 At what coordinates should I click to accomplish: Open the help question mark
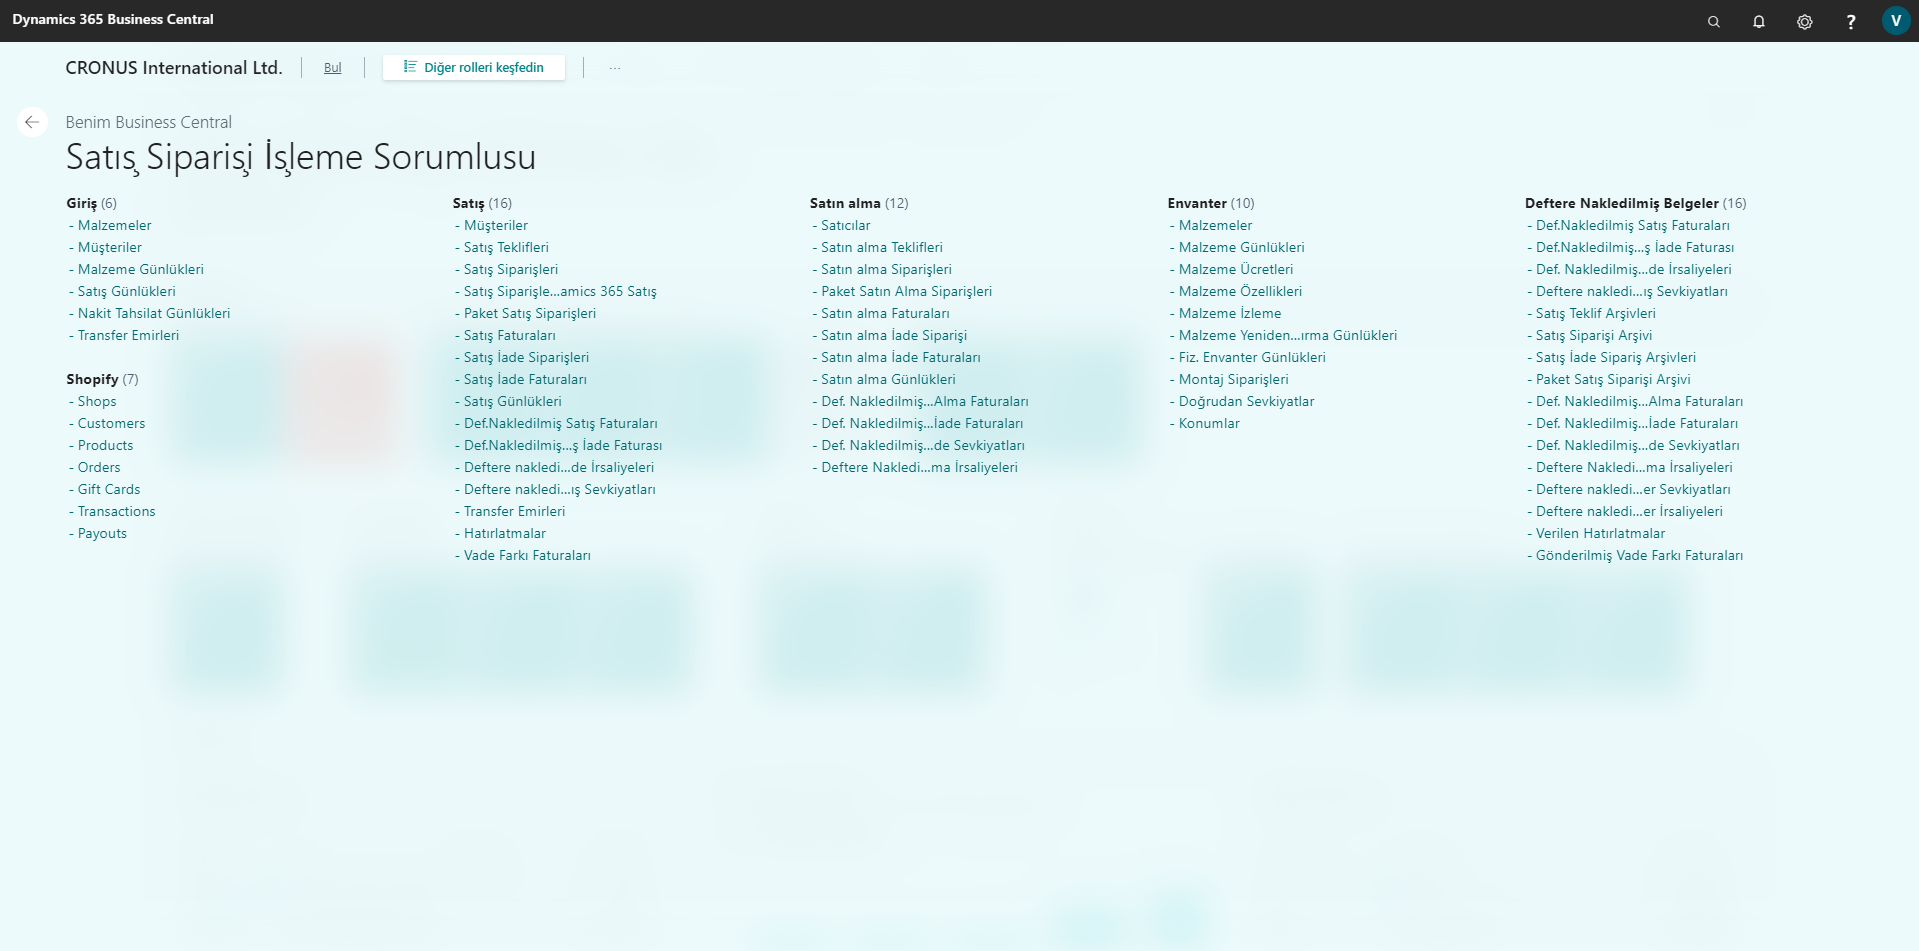pyautogui.click(x=1851, y=21)
